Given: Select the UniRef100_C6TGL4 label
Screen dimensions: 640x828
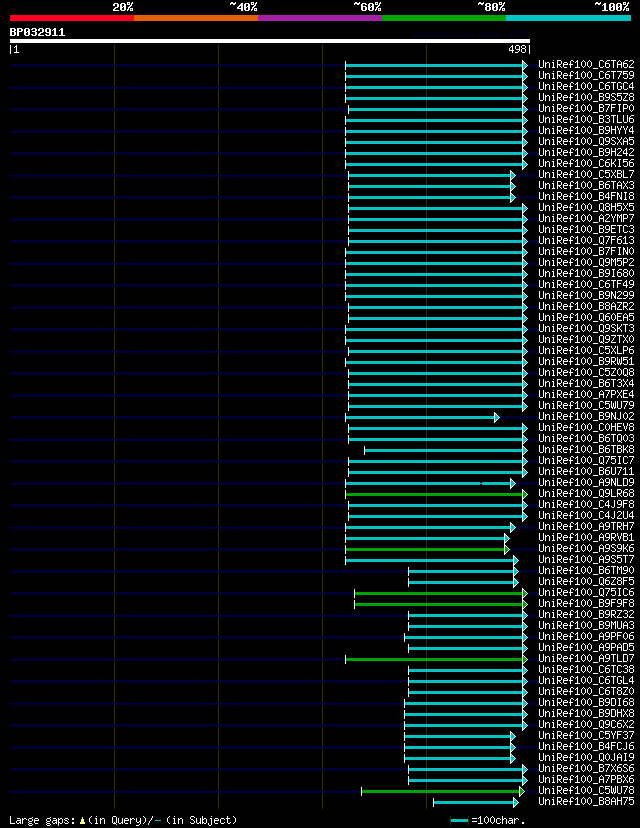Looking at the screenshot, I should point(586,681).
